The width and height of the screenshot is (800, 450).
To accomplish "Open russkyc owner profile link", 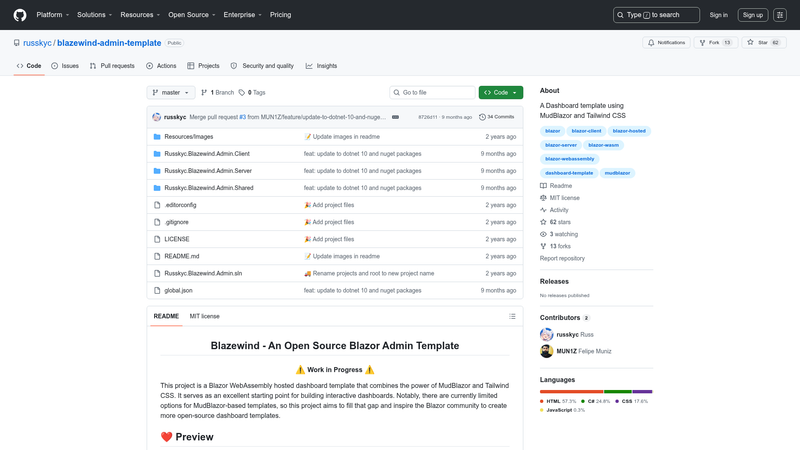I will click(x=37, y=43).
